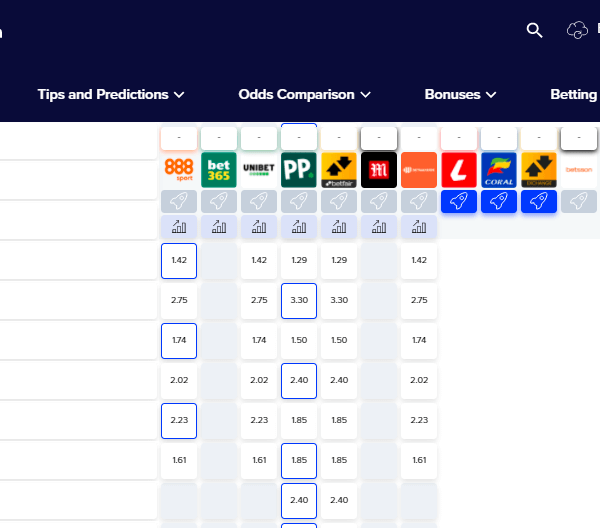Click the chart icon under 888sport
This screenshot has width=600, height=528.
[179, 227]
